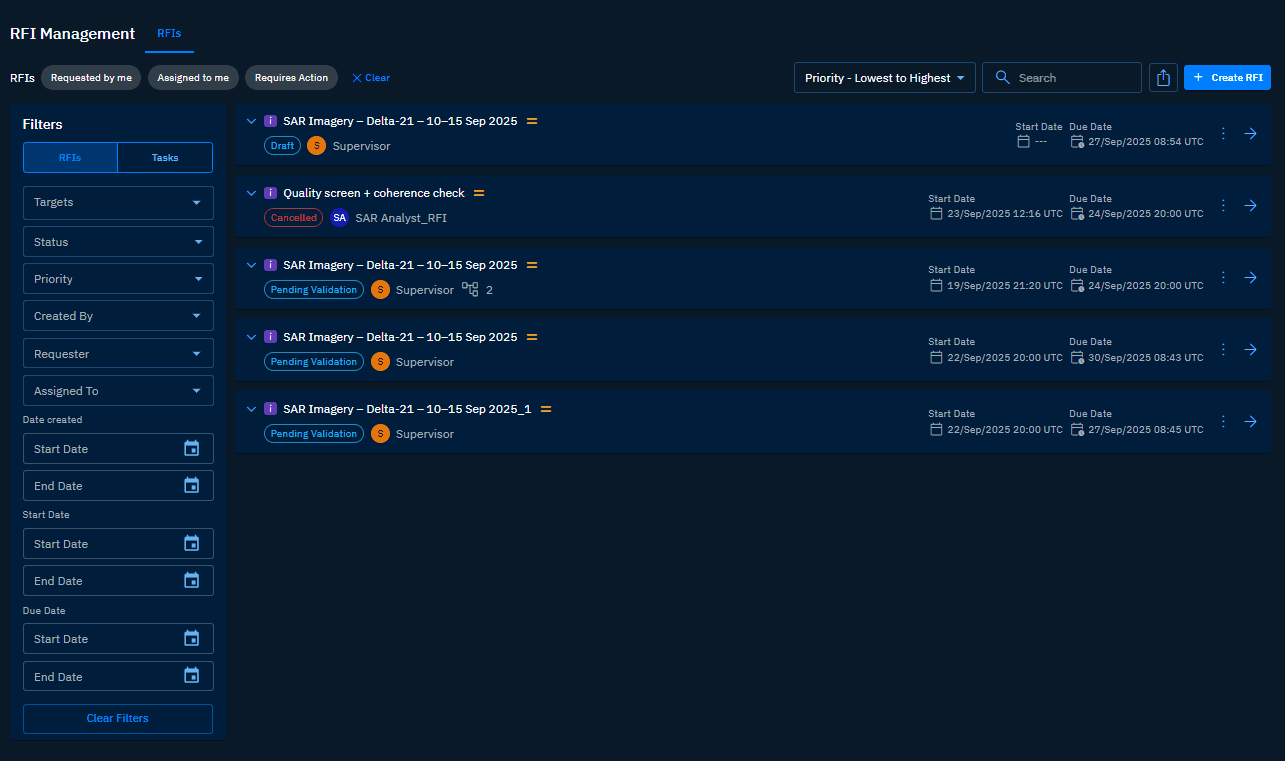Open the Priority sort order dropdown
Screen dimensions: 1285x761
(x=884, y=78)
